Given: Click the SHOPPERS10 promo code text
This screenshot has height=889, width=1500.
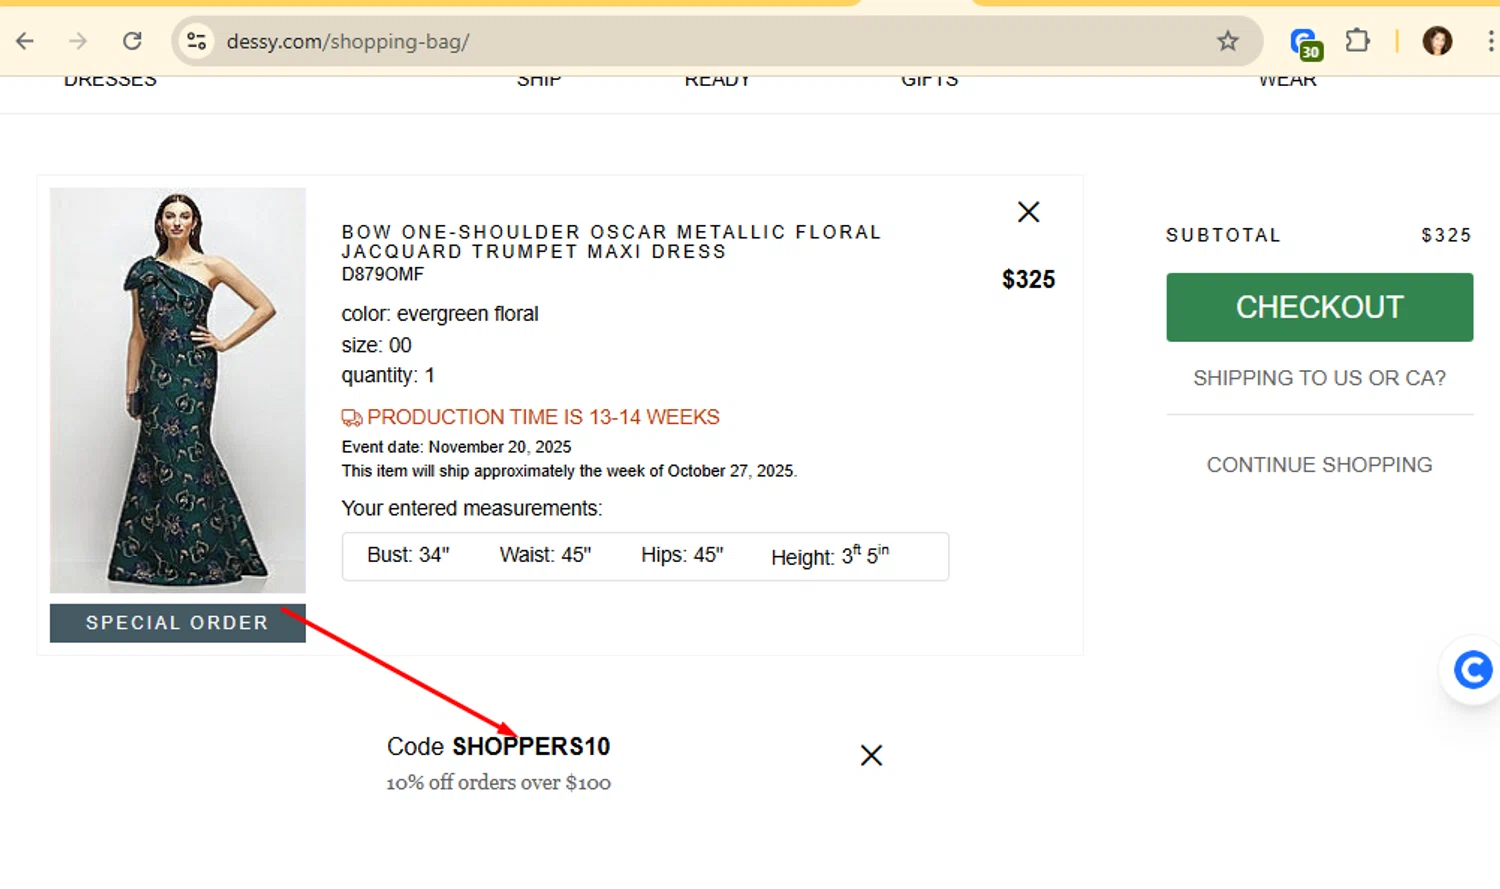Looking at the screenshot, I should (531, 747).
